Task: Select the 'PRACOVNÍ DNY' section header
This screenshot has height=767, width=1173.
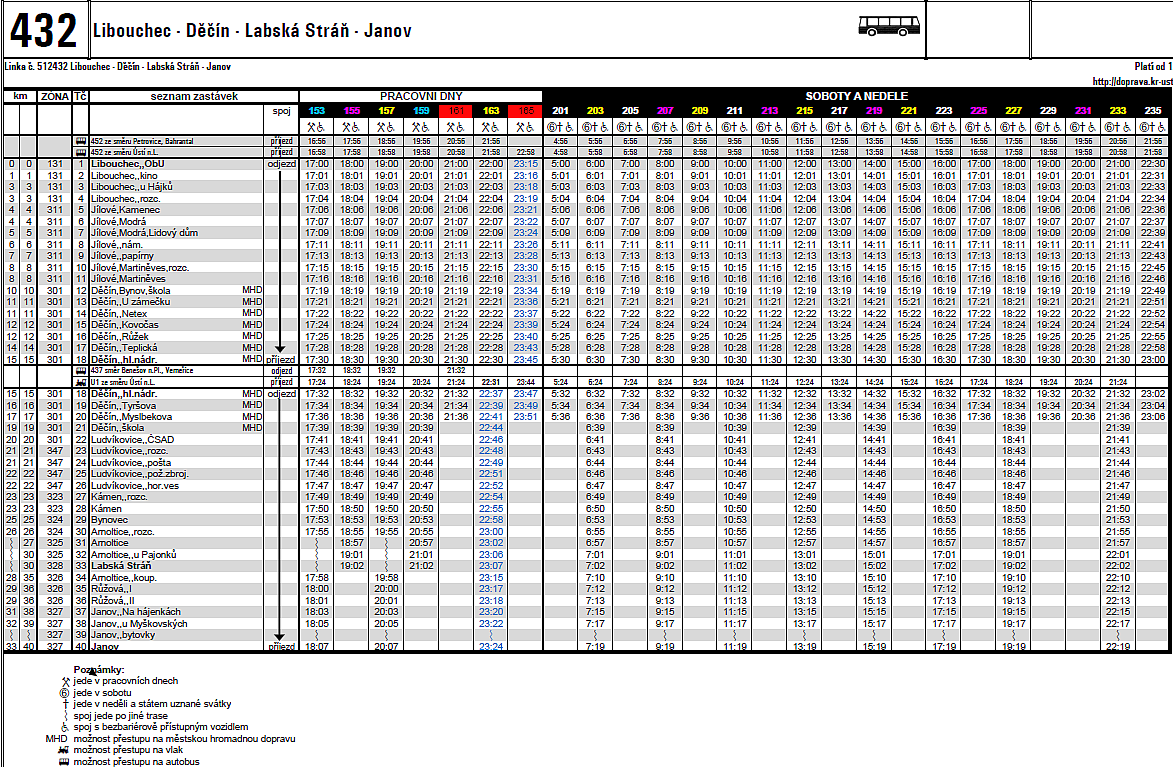Action: pos(421,96)
